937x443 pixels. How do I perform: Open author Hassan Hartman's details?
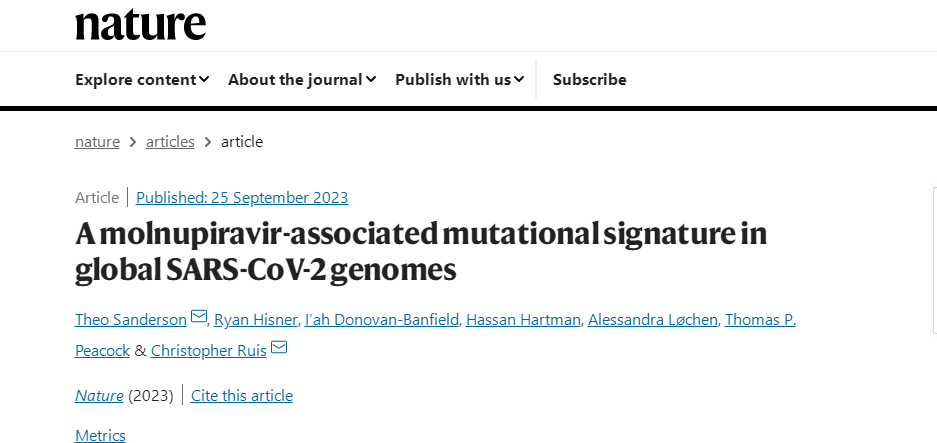click(x=523, y=320)
